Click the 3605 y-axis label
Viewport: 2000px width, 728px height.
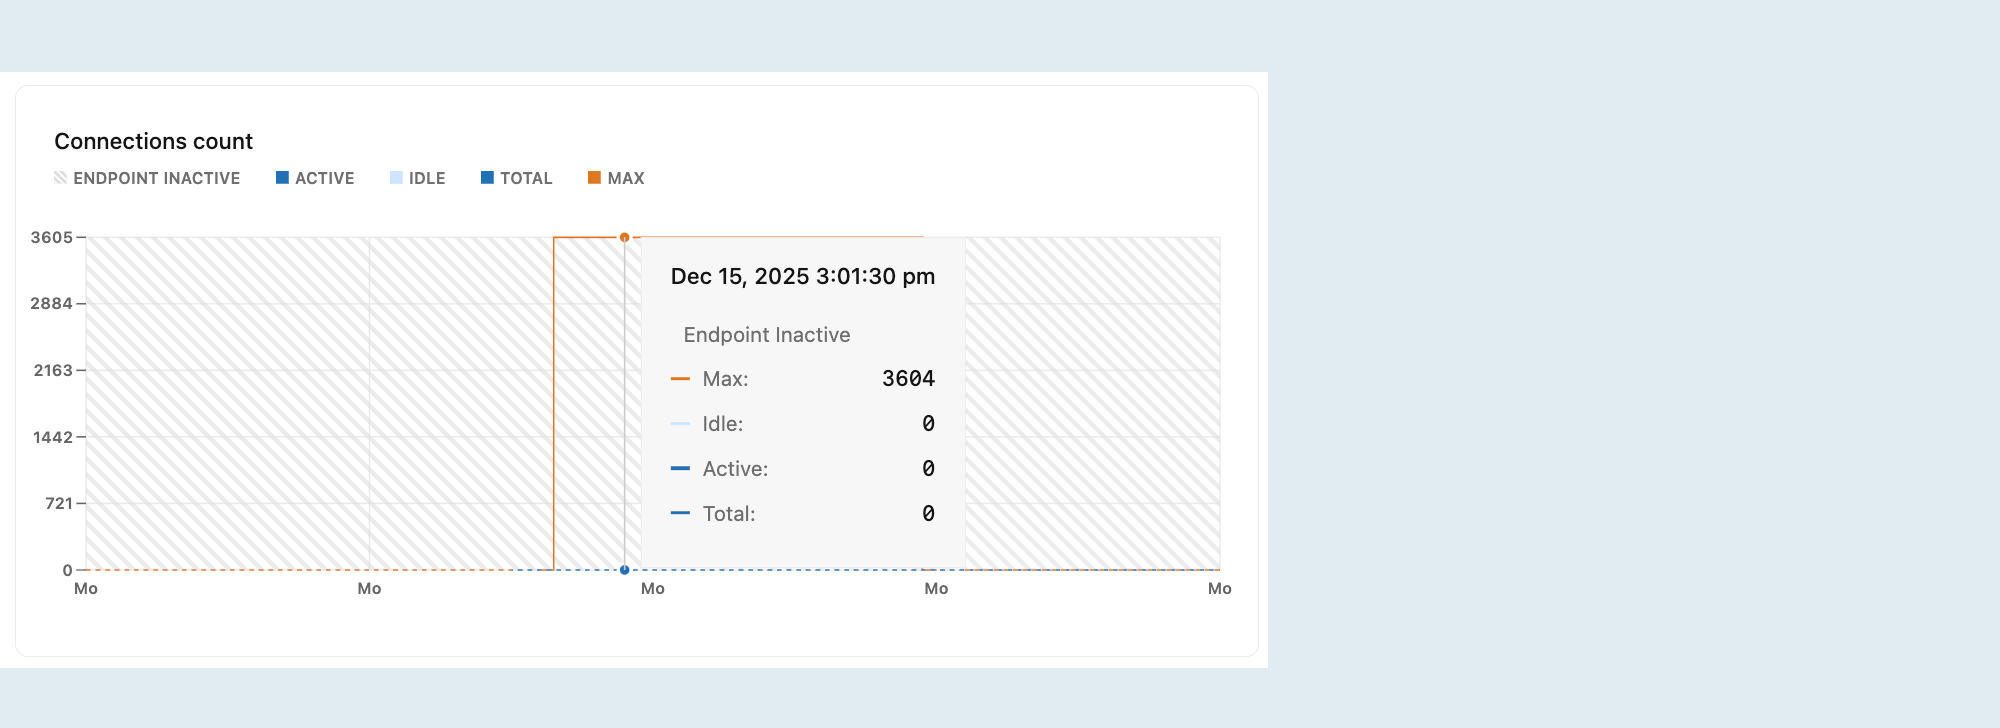54,237
